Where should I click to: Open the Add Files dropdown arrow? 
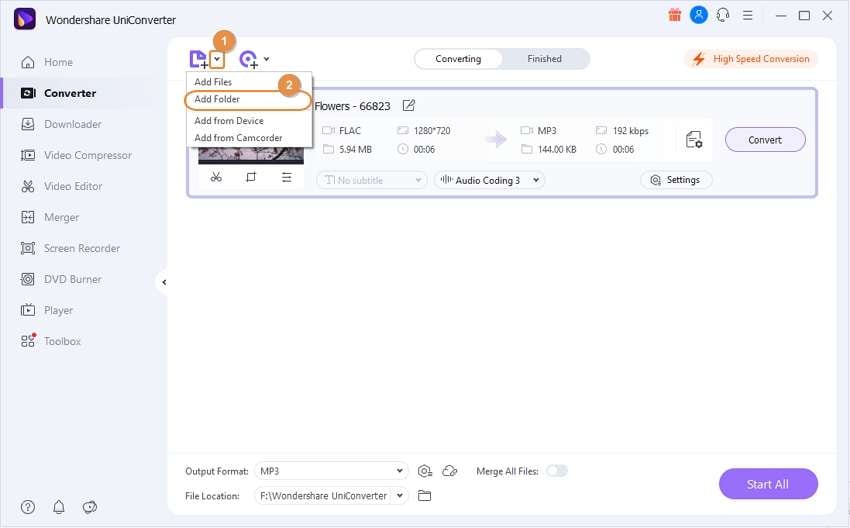click(x=217, y=59)
